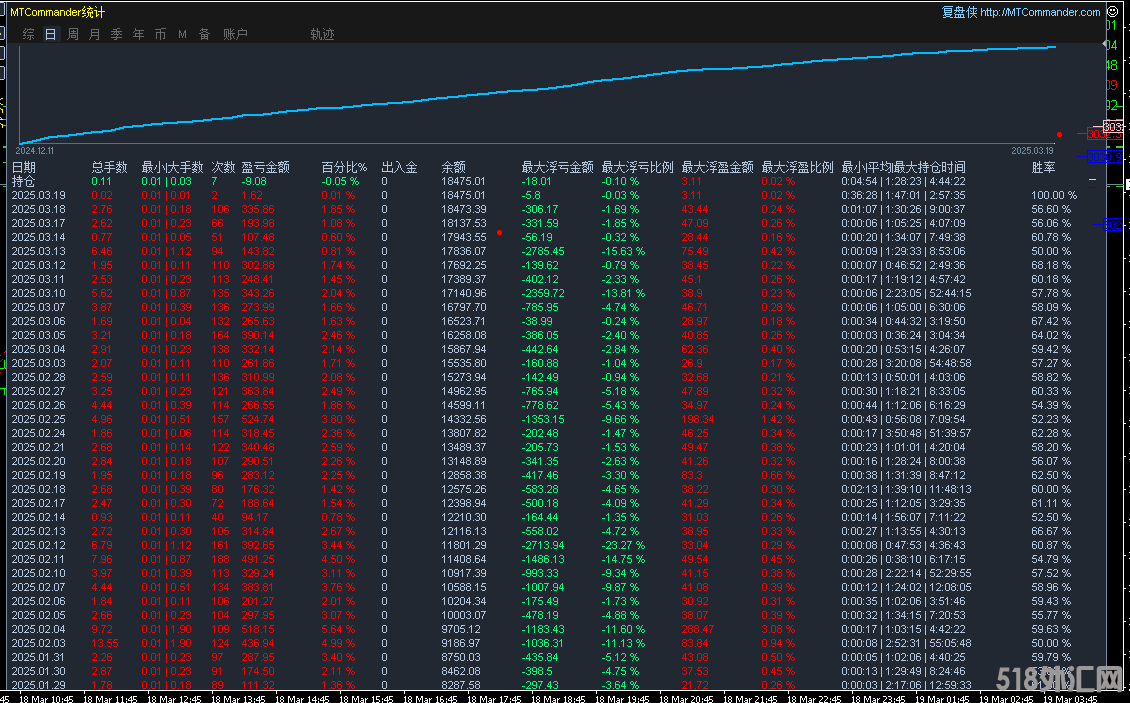The width and height of the screenshot is (1130, 703).
Task: Click the 余额 column header
Action: (x=453, y=167)
